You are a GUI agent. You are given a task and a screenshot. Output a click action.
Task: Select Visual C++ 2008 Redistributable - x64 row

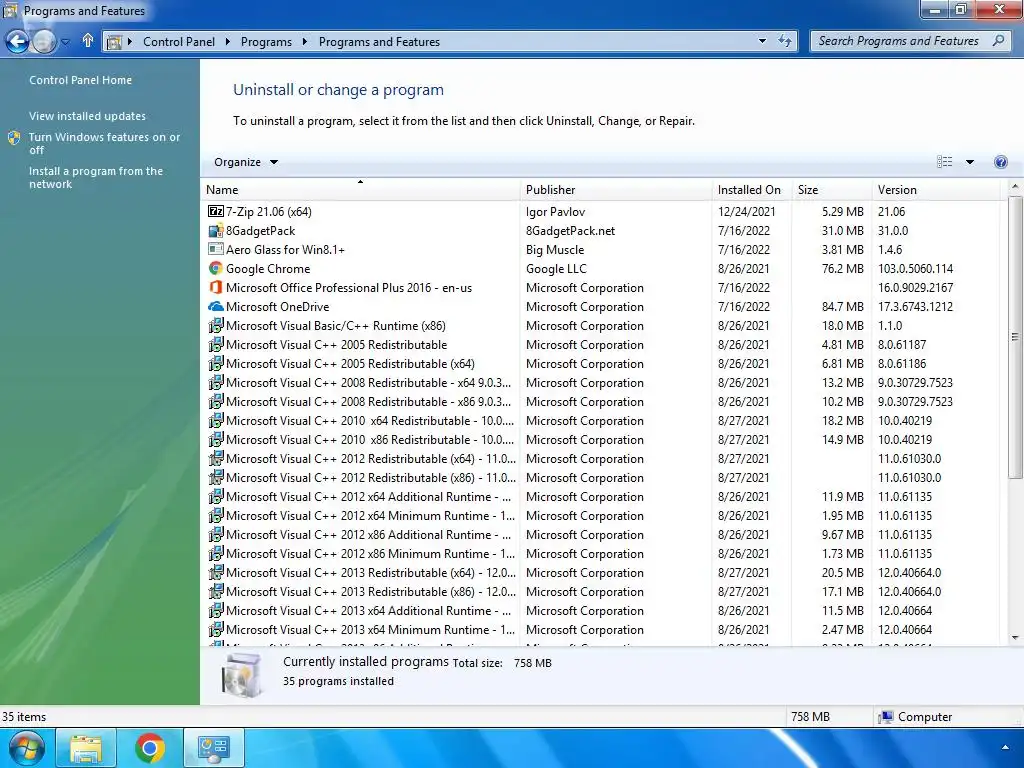pos(602,382)
